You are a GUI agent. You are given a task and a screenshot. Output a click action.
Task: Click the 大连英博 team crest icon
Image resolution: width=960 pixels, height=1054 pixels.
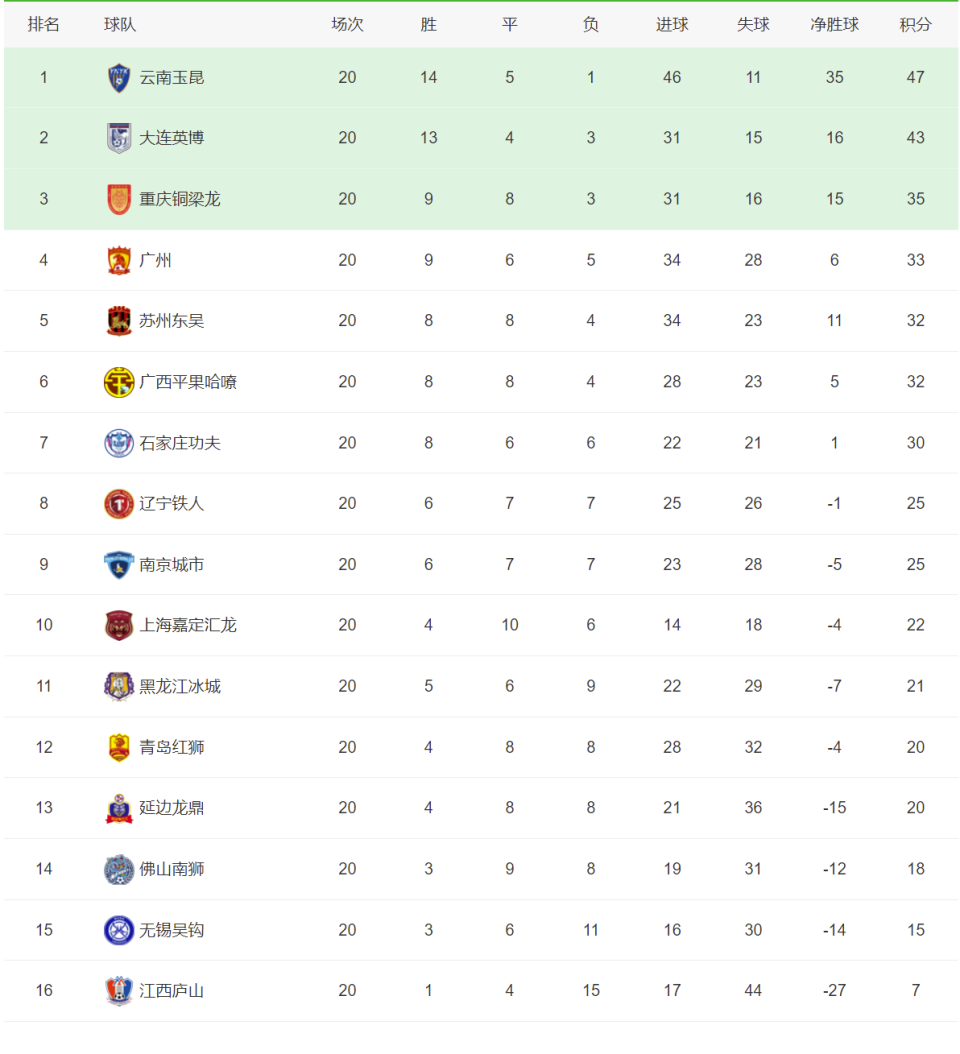tap(119, 138)
